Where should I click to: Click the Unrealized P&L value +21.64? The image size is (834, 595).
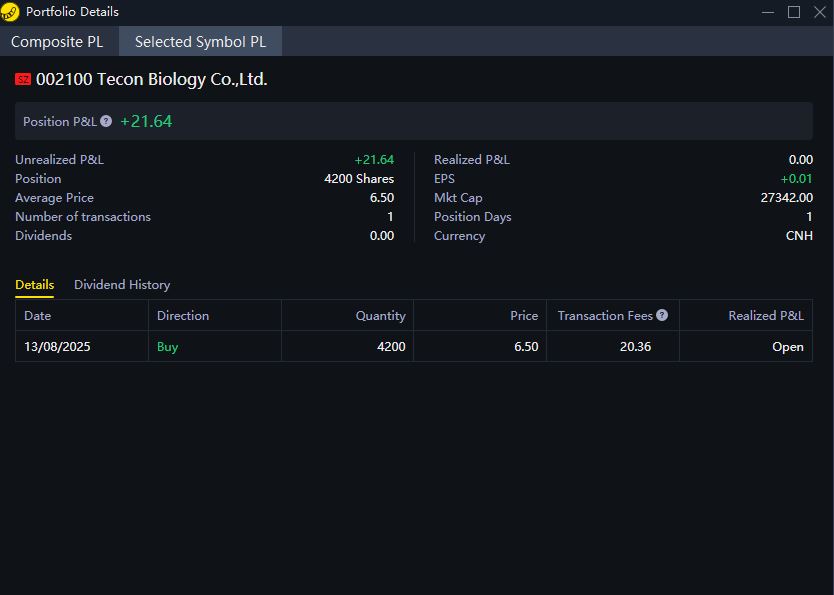coord(374,160)
